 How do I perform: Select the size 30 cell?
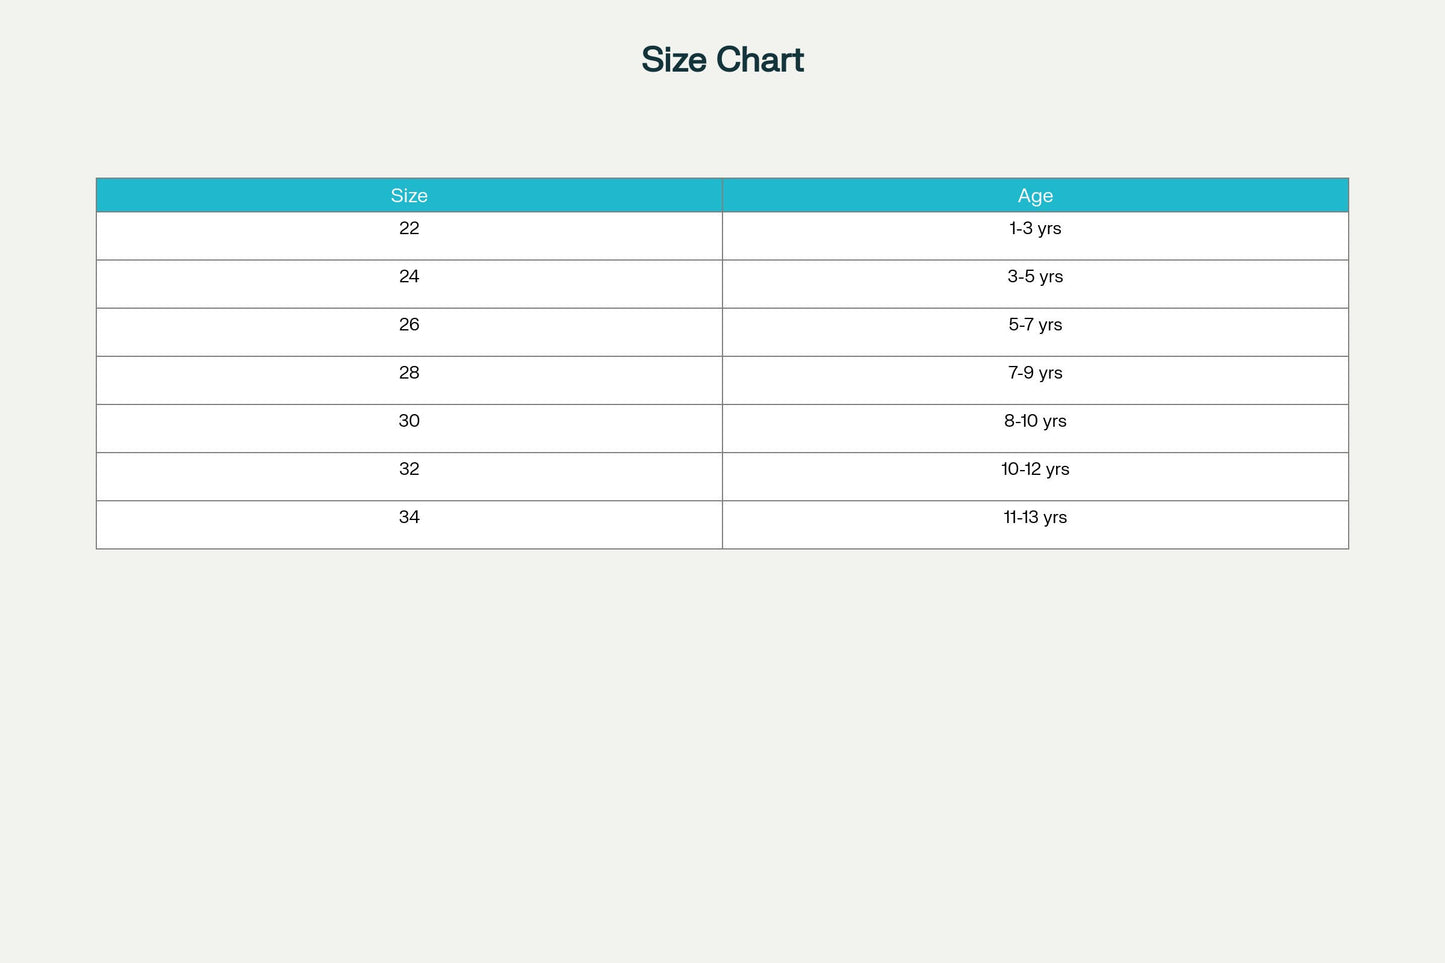click(x=409, y=421)
